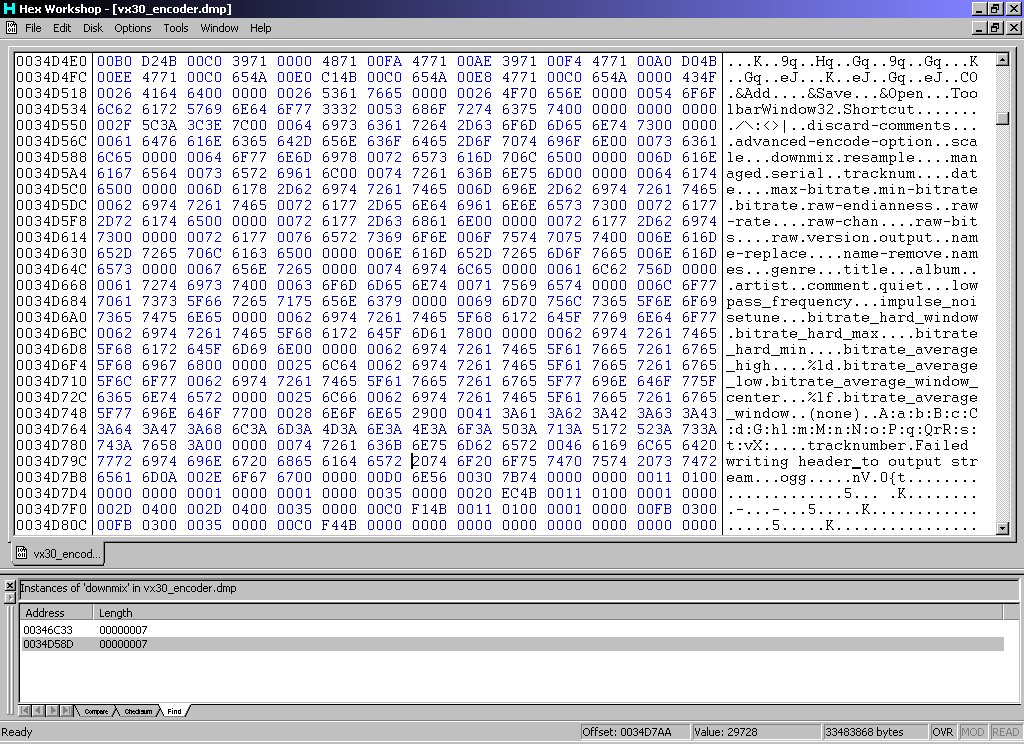Open the File menu
The width and height of the screenshot is (1024, 744).
pos(33,28)
